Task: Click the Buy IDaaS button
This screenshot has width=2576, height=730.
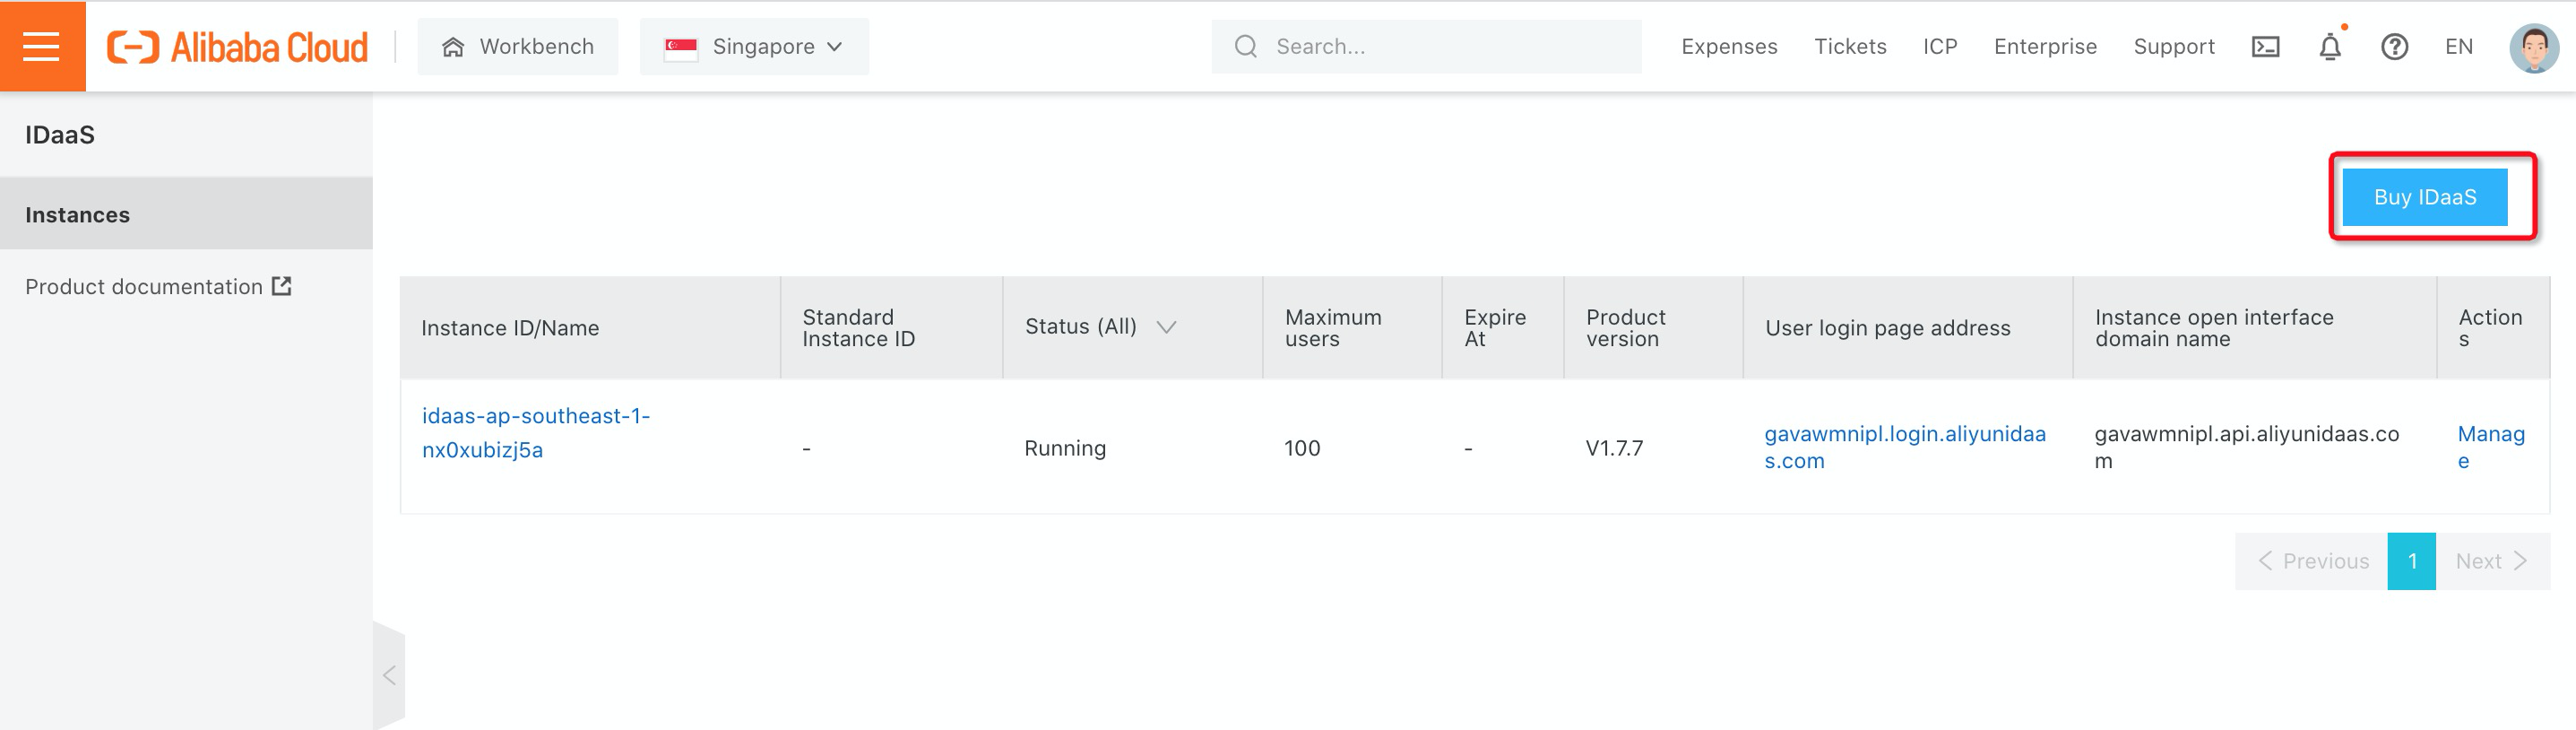Action: [2425, 197]
